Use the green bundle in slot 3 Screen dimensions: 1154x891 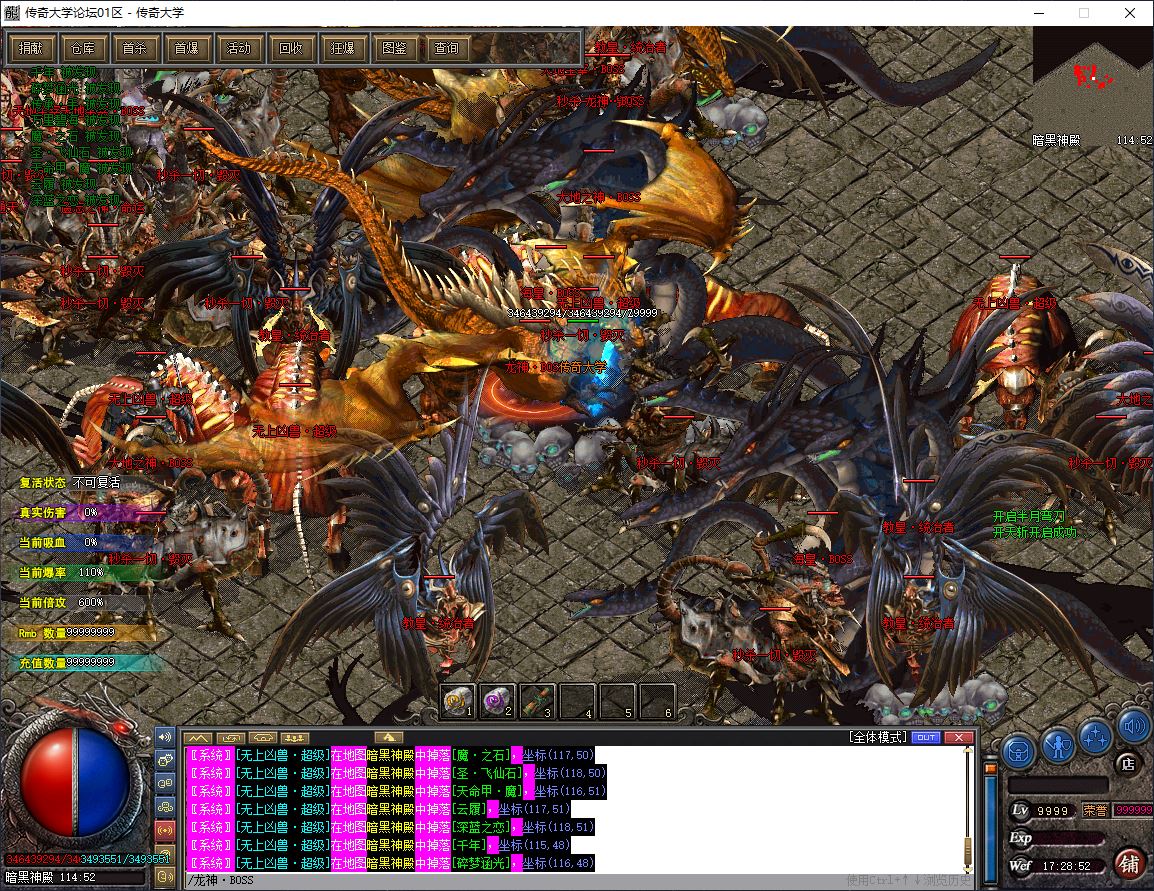[537, 701]
